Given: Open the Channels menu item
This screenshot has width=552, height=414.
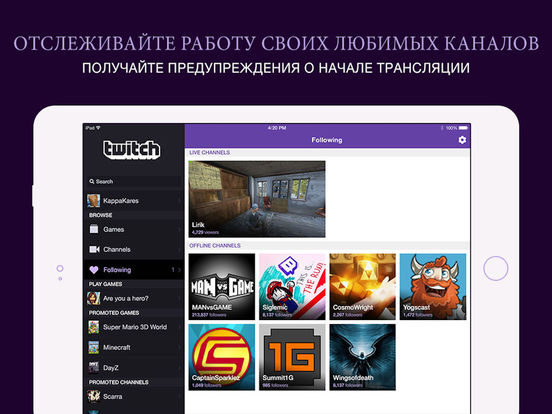Looking at the screenshot, I should (134, 250).
